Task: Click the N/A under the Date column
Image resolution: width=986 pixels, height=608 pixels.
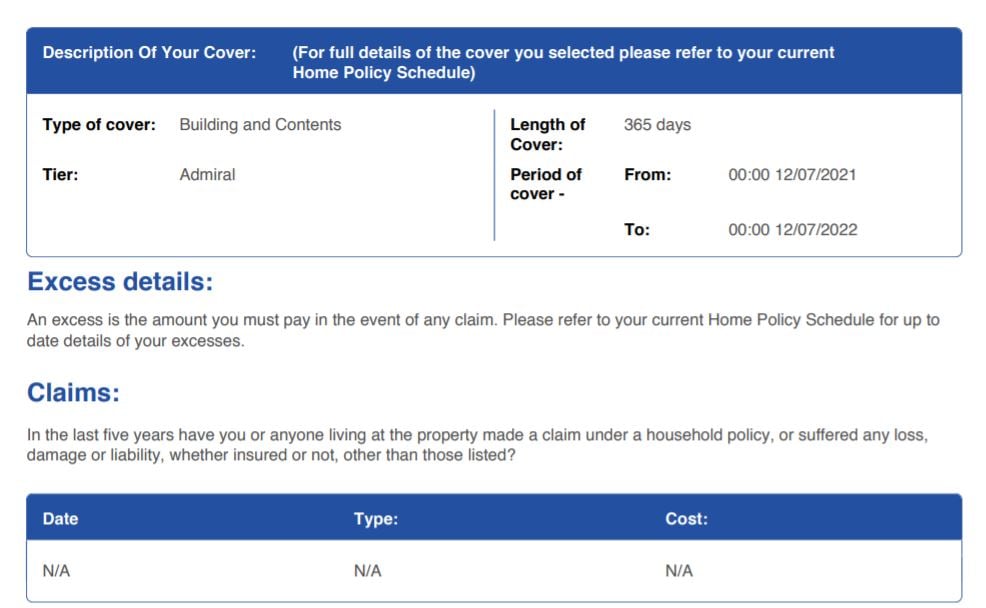Action: pos(56,571)
